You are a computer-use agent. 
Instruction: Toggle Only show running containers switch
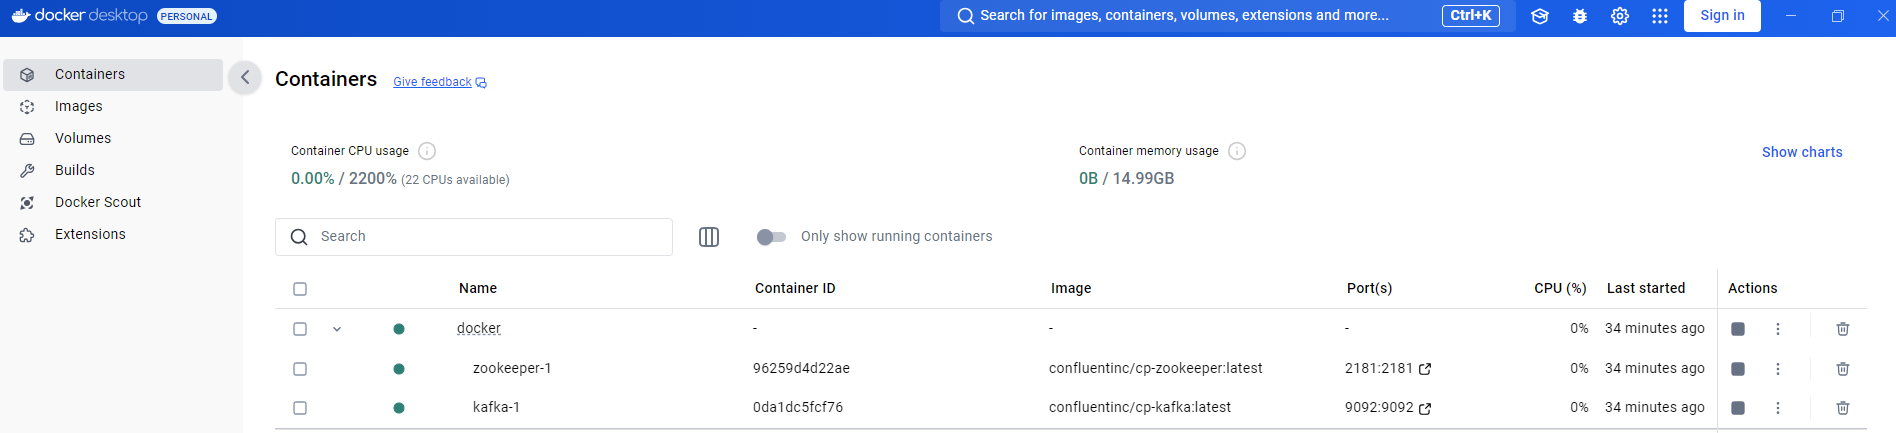pyautogui.click(x=771, y=237)
